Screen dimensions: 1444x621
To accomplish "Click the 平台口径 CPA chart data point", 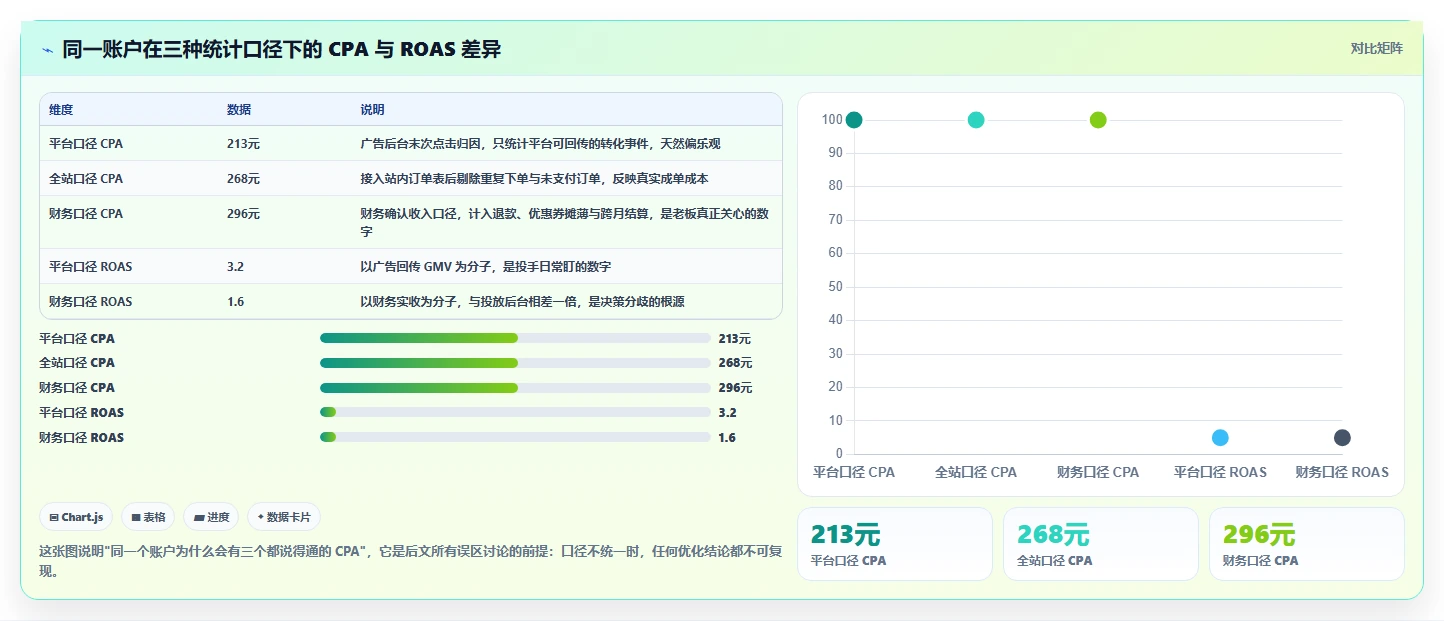I will tap(854, 120).
